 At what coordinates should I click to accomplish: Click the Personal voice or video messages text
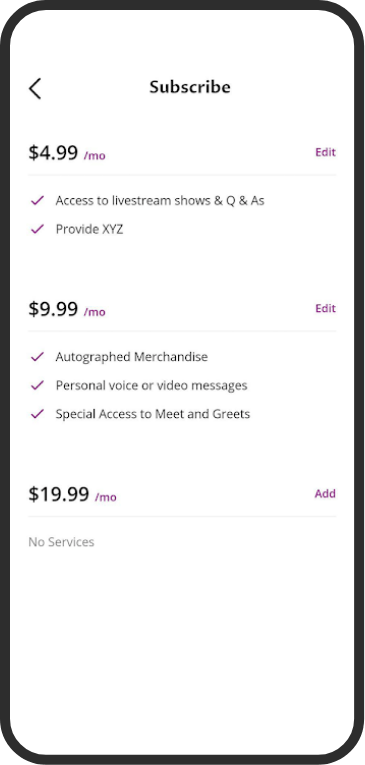[151, 385]
